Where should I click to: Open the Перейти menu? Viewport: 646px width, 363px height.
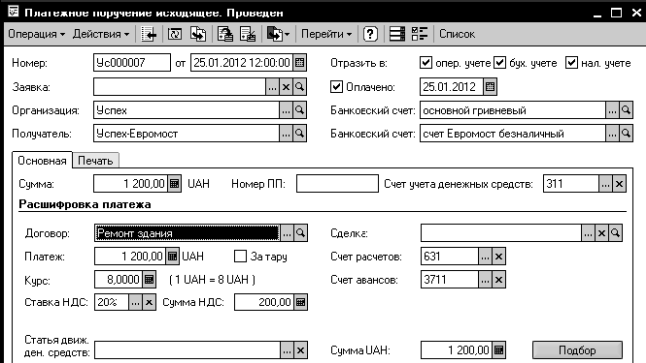tap(326, 34)
